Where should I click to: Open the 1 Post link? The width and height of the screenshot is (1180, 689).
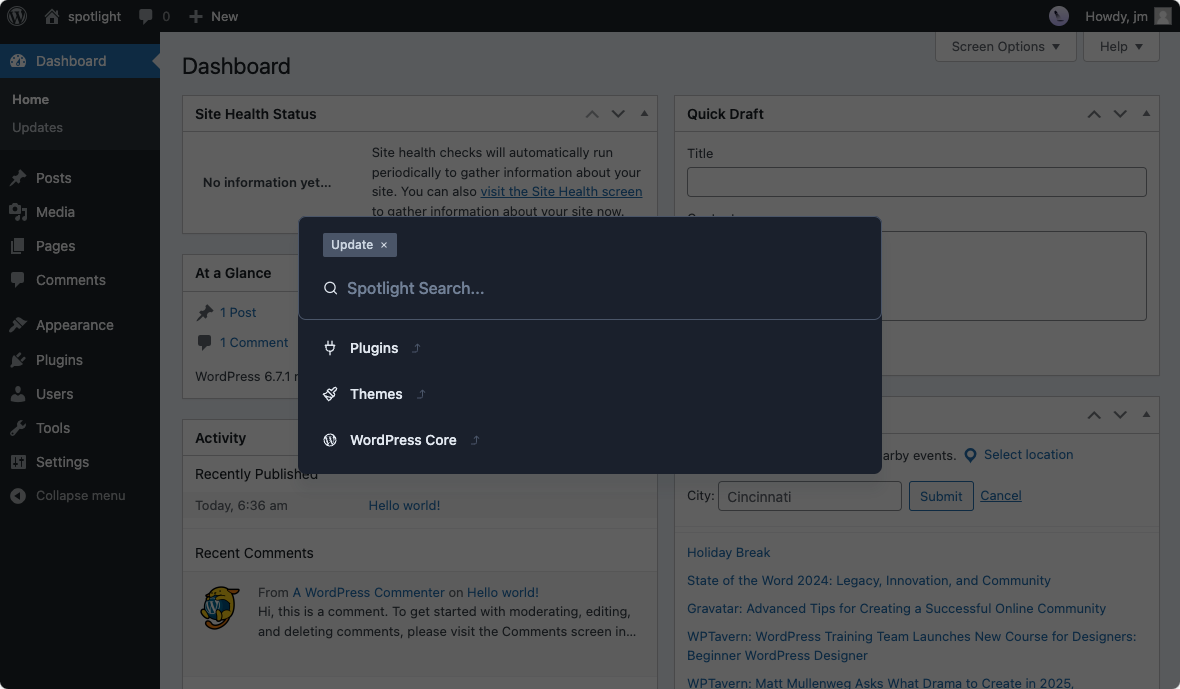click(238, 312)
